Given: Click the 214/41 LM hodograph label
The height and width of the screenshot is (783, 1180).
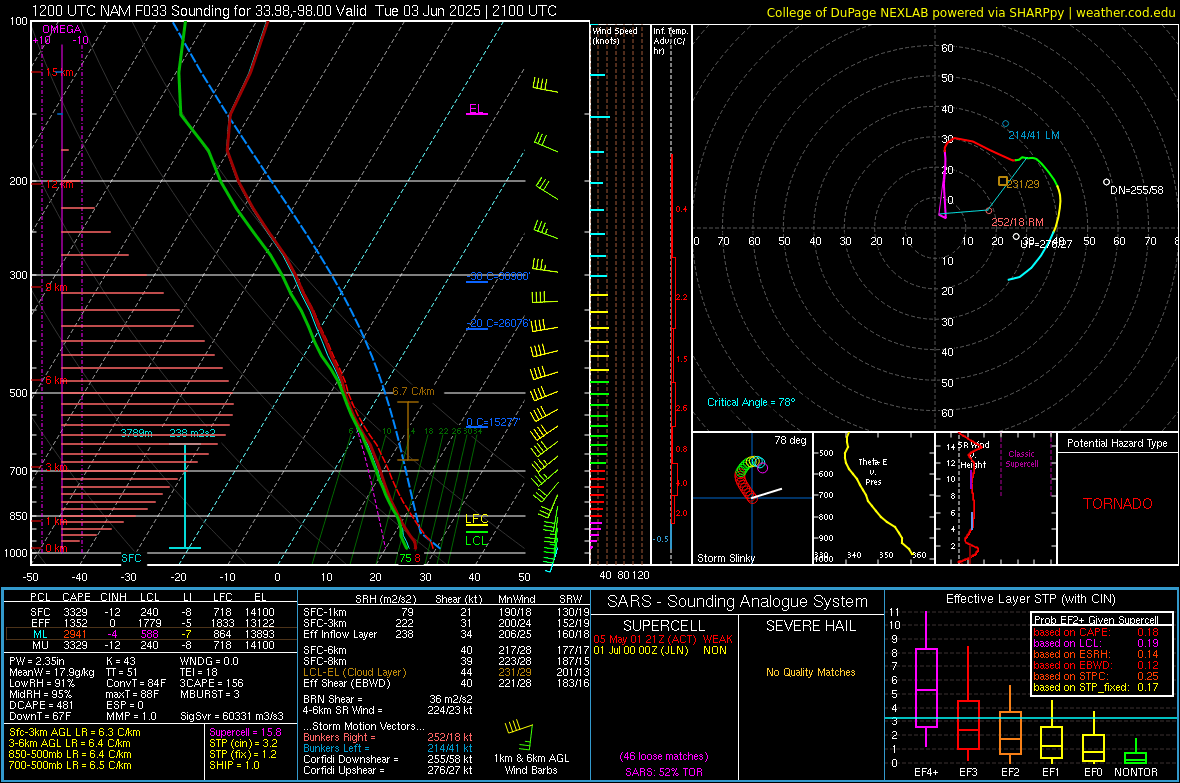Looking at the screenshot, I should pyautogui.click(x=1034, y=136).
